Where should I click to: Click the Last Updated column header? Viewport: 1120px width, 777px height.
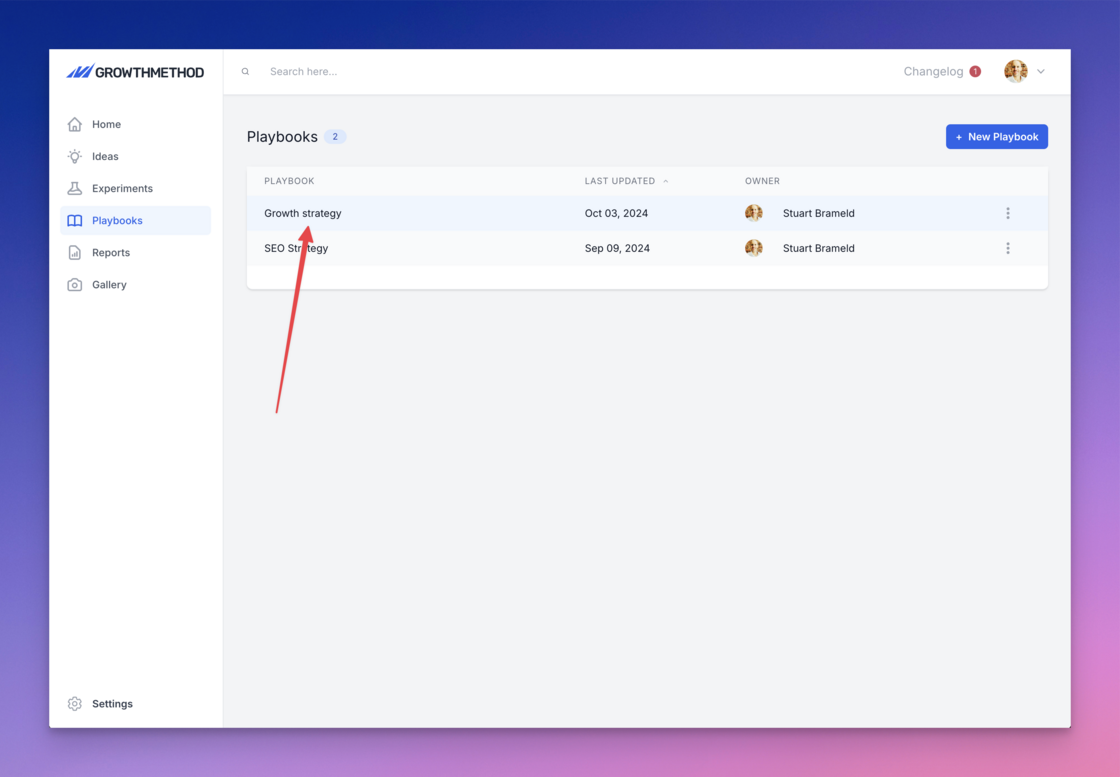pos(620,181)
